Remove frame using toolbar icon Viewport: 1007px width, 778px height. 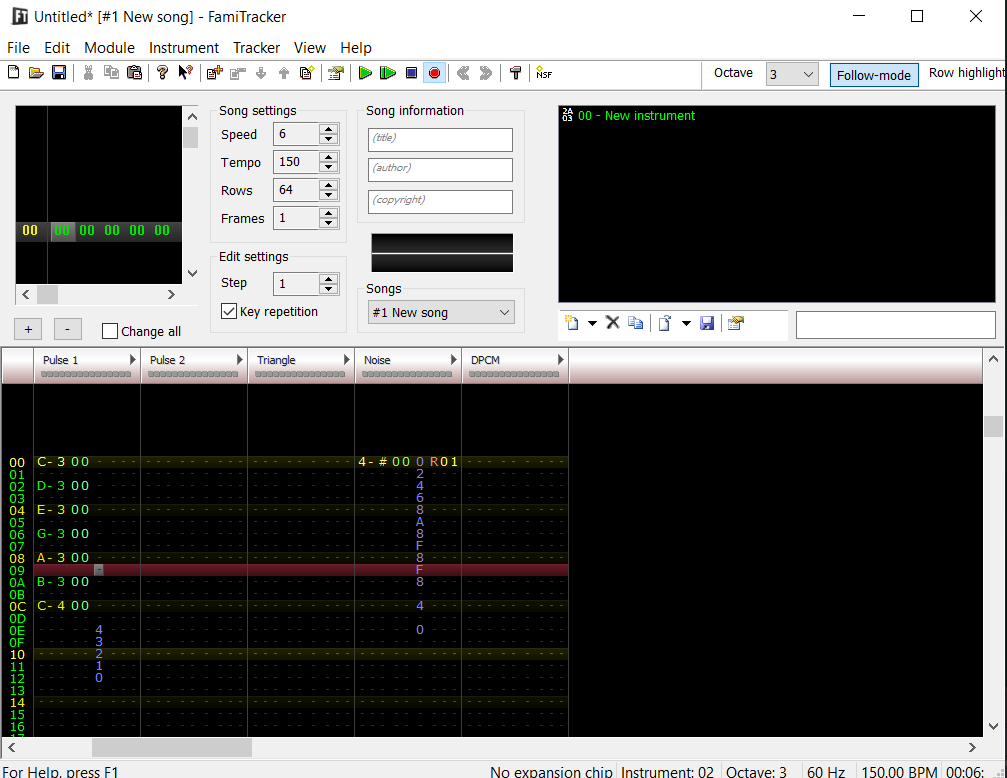click(x=238, y=73)
